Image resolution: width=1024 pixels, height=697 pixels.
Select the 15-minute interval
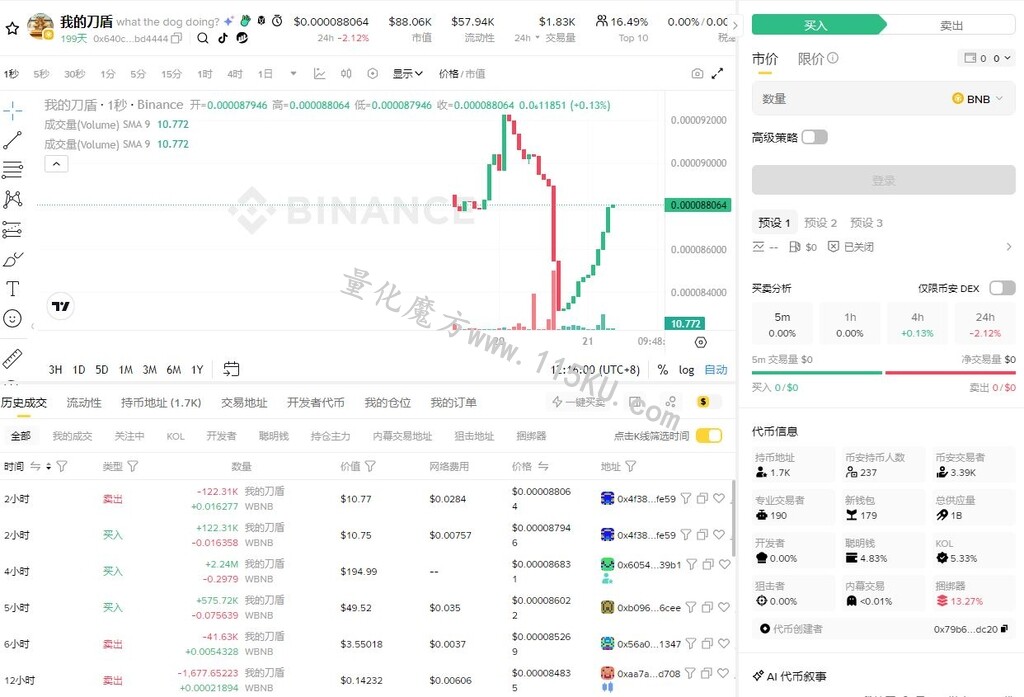(171, 74)
